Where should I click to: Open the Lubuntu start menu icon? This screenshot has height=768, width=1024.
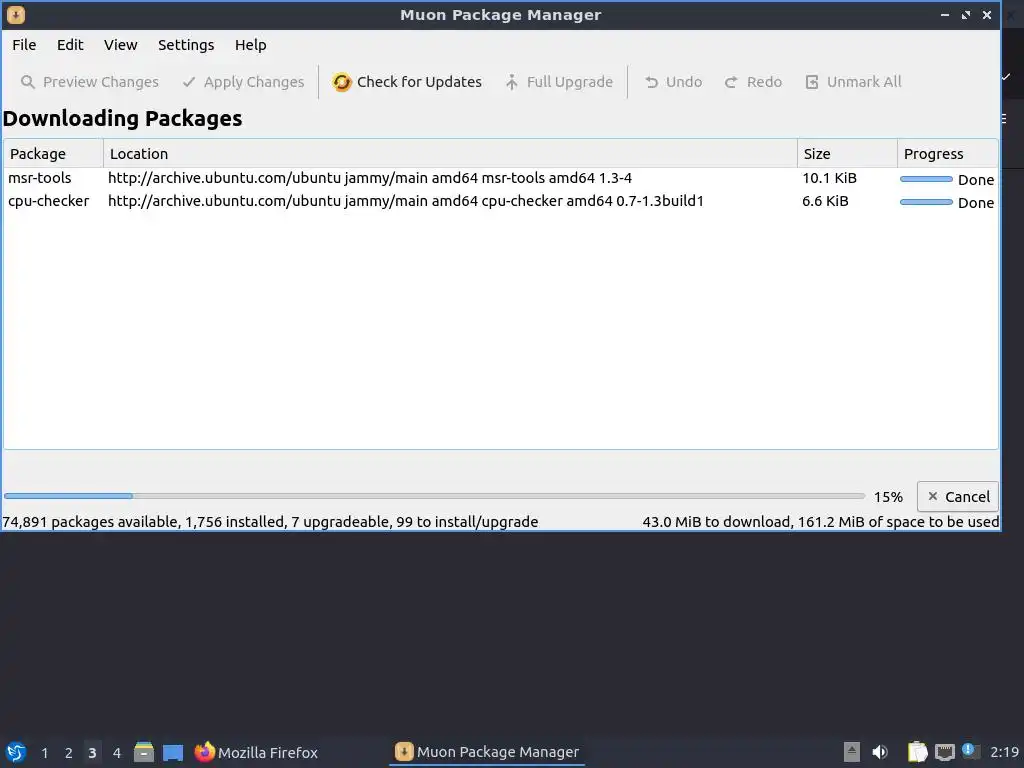(x=16, y=752)
